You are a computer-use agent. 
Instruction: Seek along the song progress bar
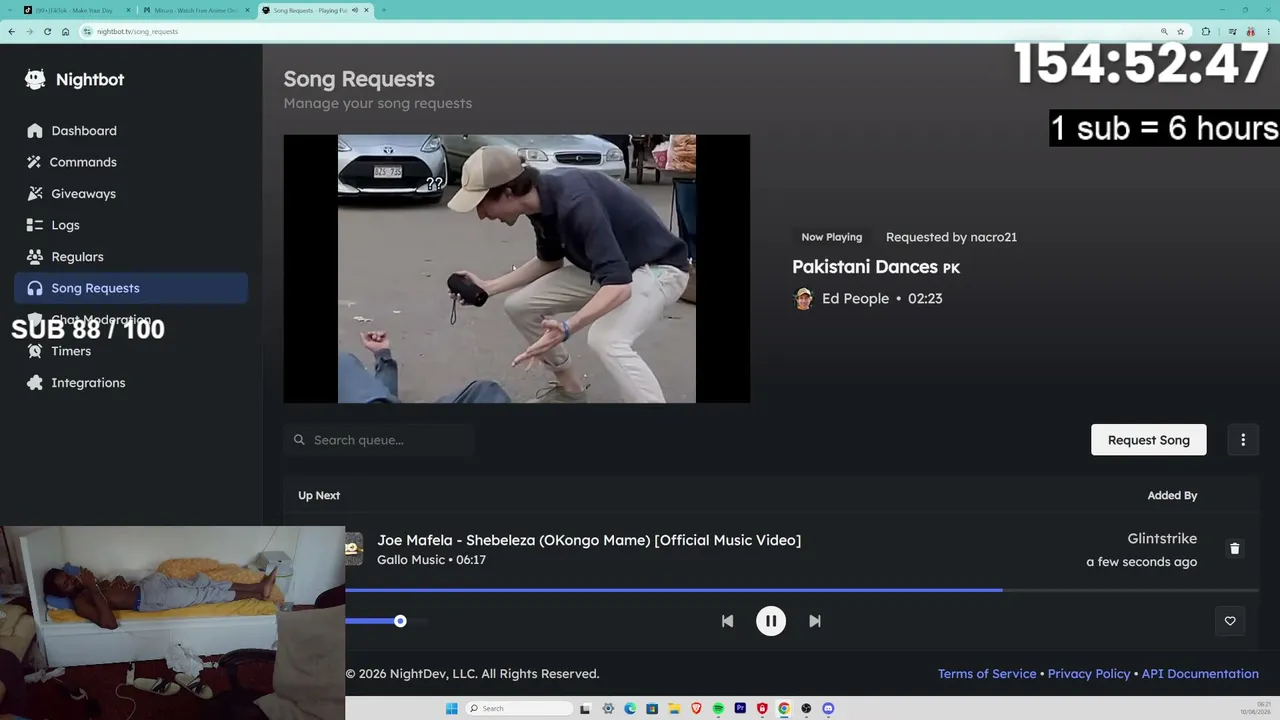(x=802, y=590)
